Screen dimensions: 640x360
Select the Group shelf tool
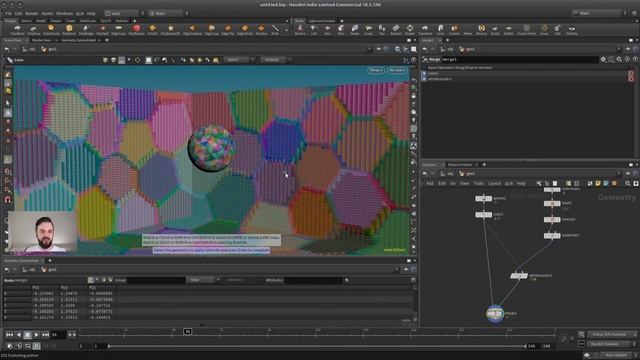coord(544,29)
